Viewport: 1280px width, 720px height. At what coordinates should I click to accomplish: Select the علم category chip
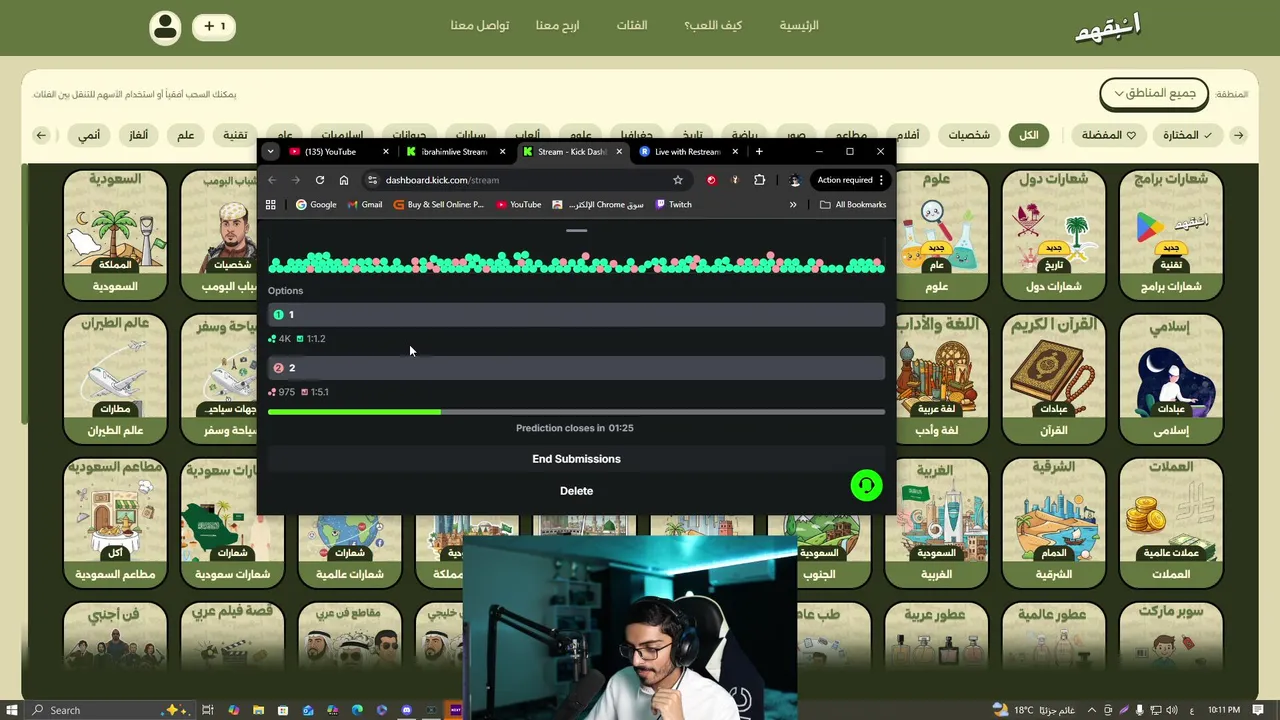point(186,135)
